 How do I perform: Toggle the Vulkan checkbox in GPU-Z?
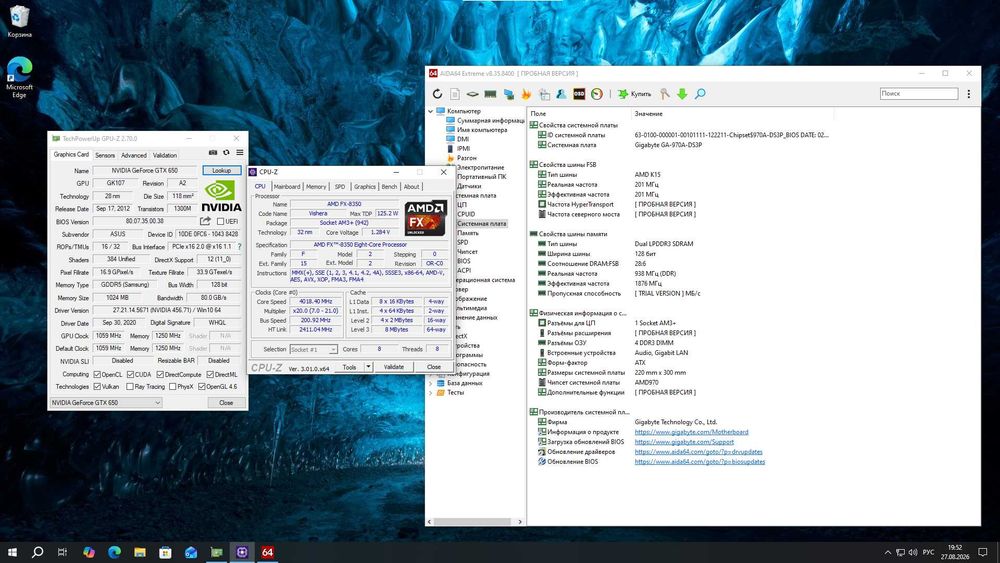tap(97, 386)
